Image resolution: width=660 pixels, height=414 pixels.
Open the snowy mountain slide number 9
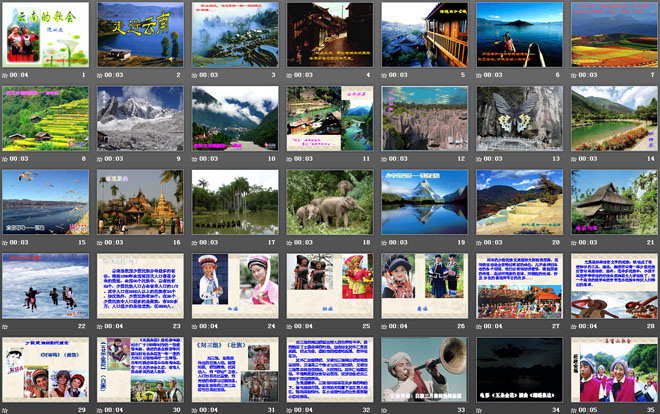pos(140,117)
